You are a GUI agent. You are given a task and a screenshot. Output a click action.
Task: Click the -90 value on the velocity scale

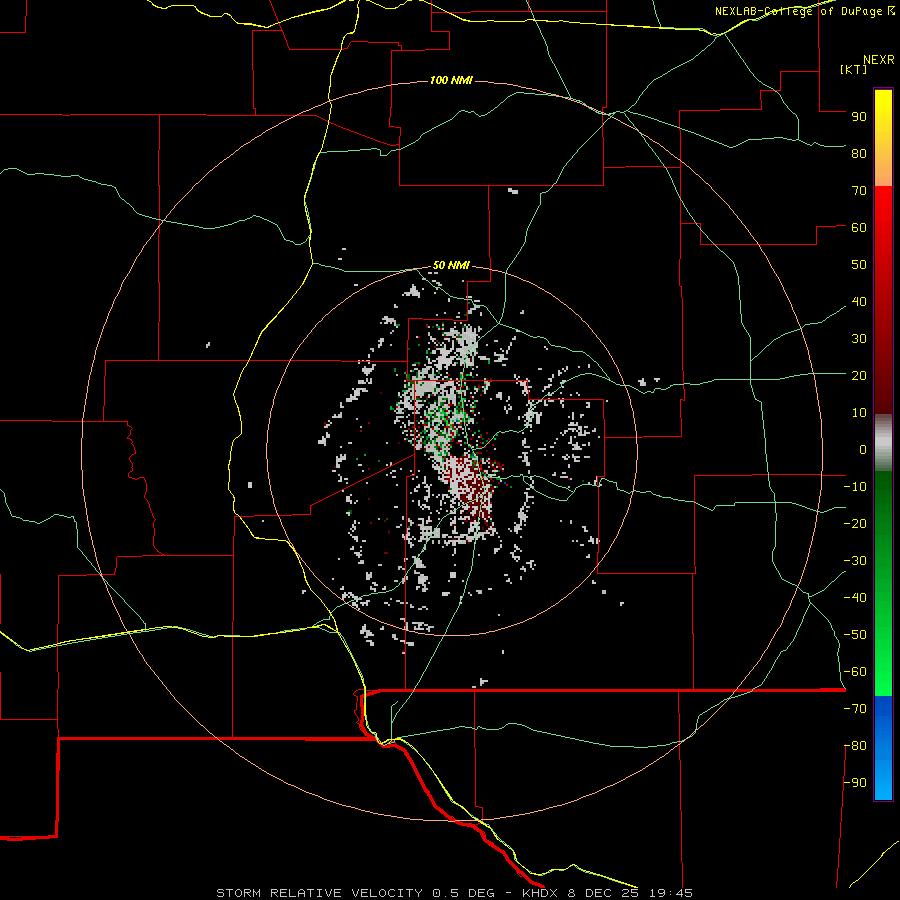pos(855,783)
